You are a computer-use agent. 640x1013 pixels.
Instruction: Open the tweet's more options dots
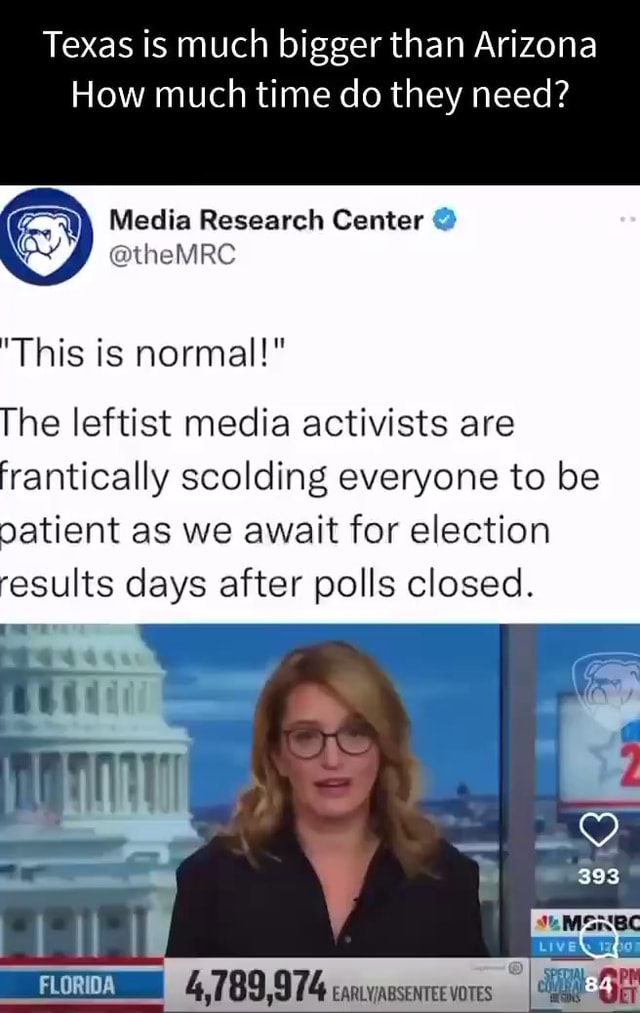pyautogui.click(x=628, y=220)
